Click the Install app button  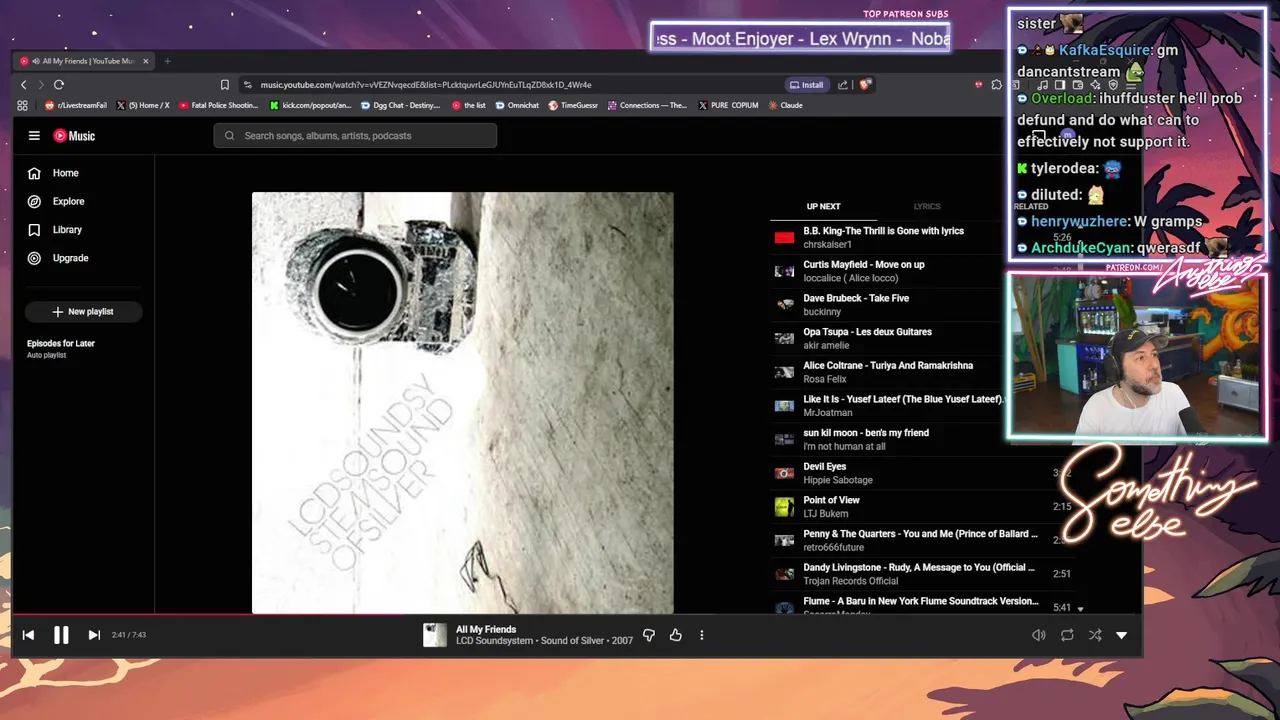pyautogui.click(x=807, y=85)
